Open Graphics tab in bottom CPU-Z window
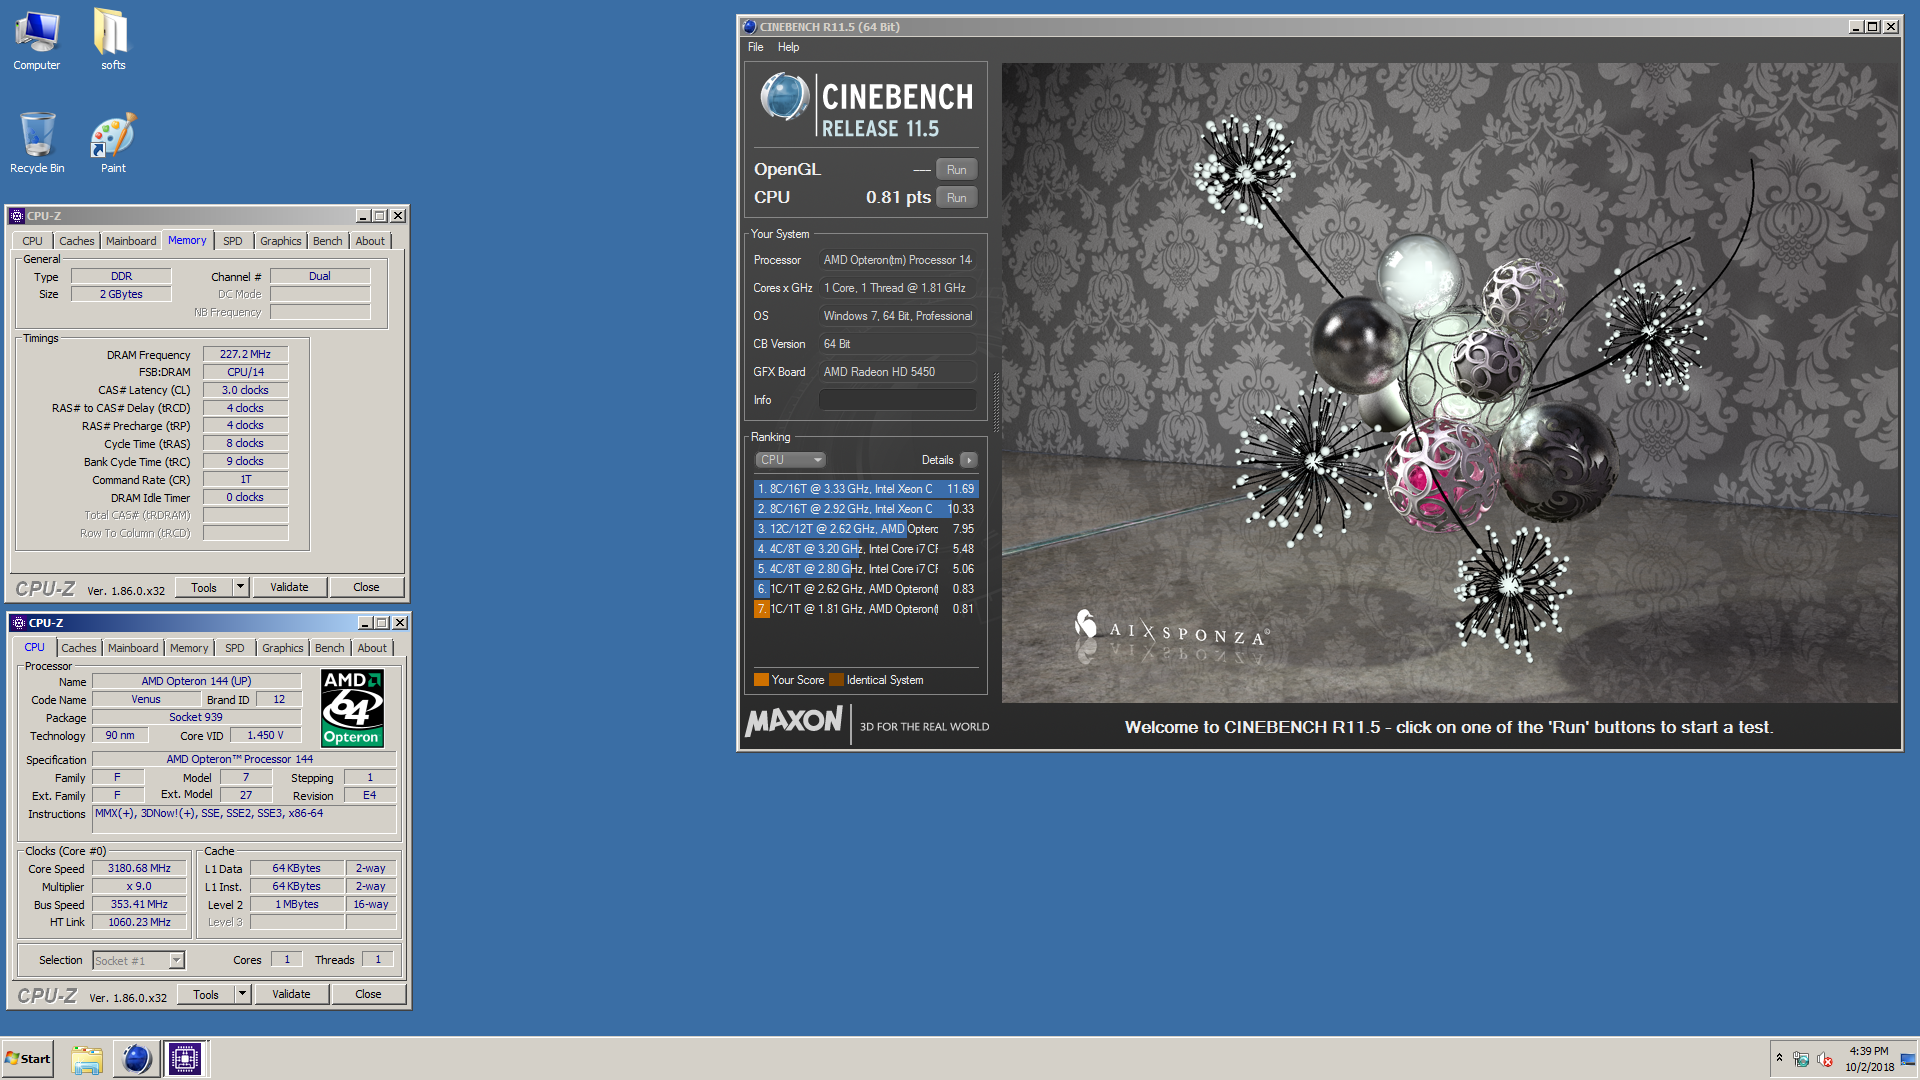The width and height of the screenshot is (1920, 1080). click(282, 648)
